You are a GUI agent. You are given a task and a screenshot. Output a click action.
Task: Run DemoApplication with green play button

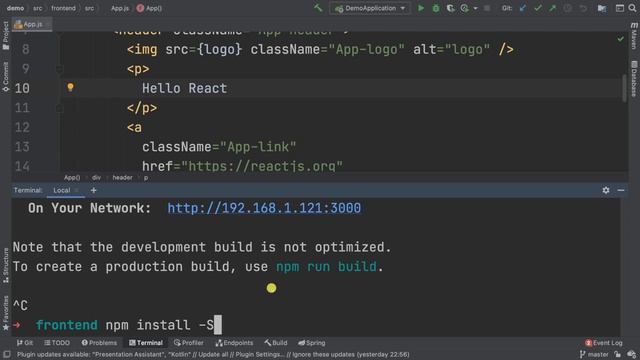click(x=421, y=8)
